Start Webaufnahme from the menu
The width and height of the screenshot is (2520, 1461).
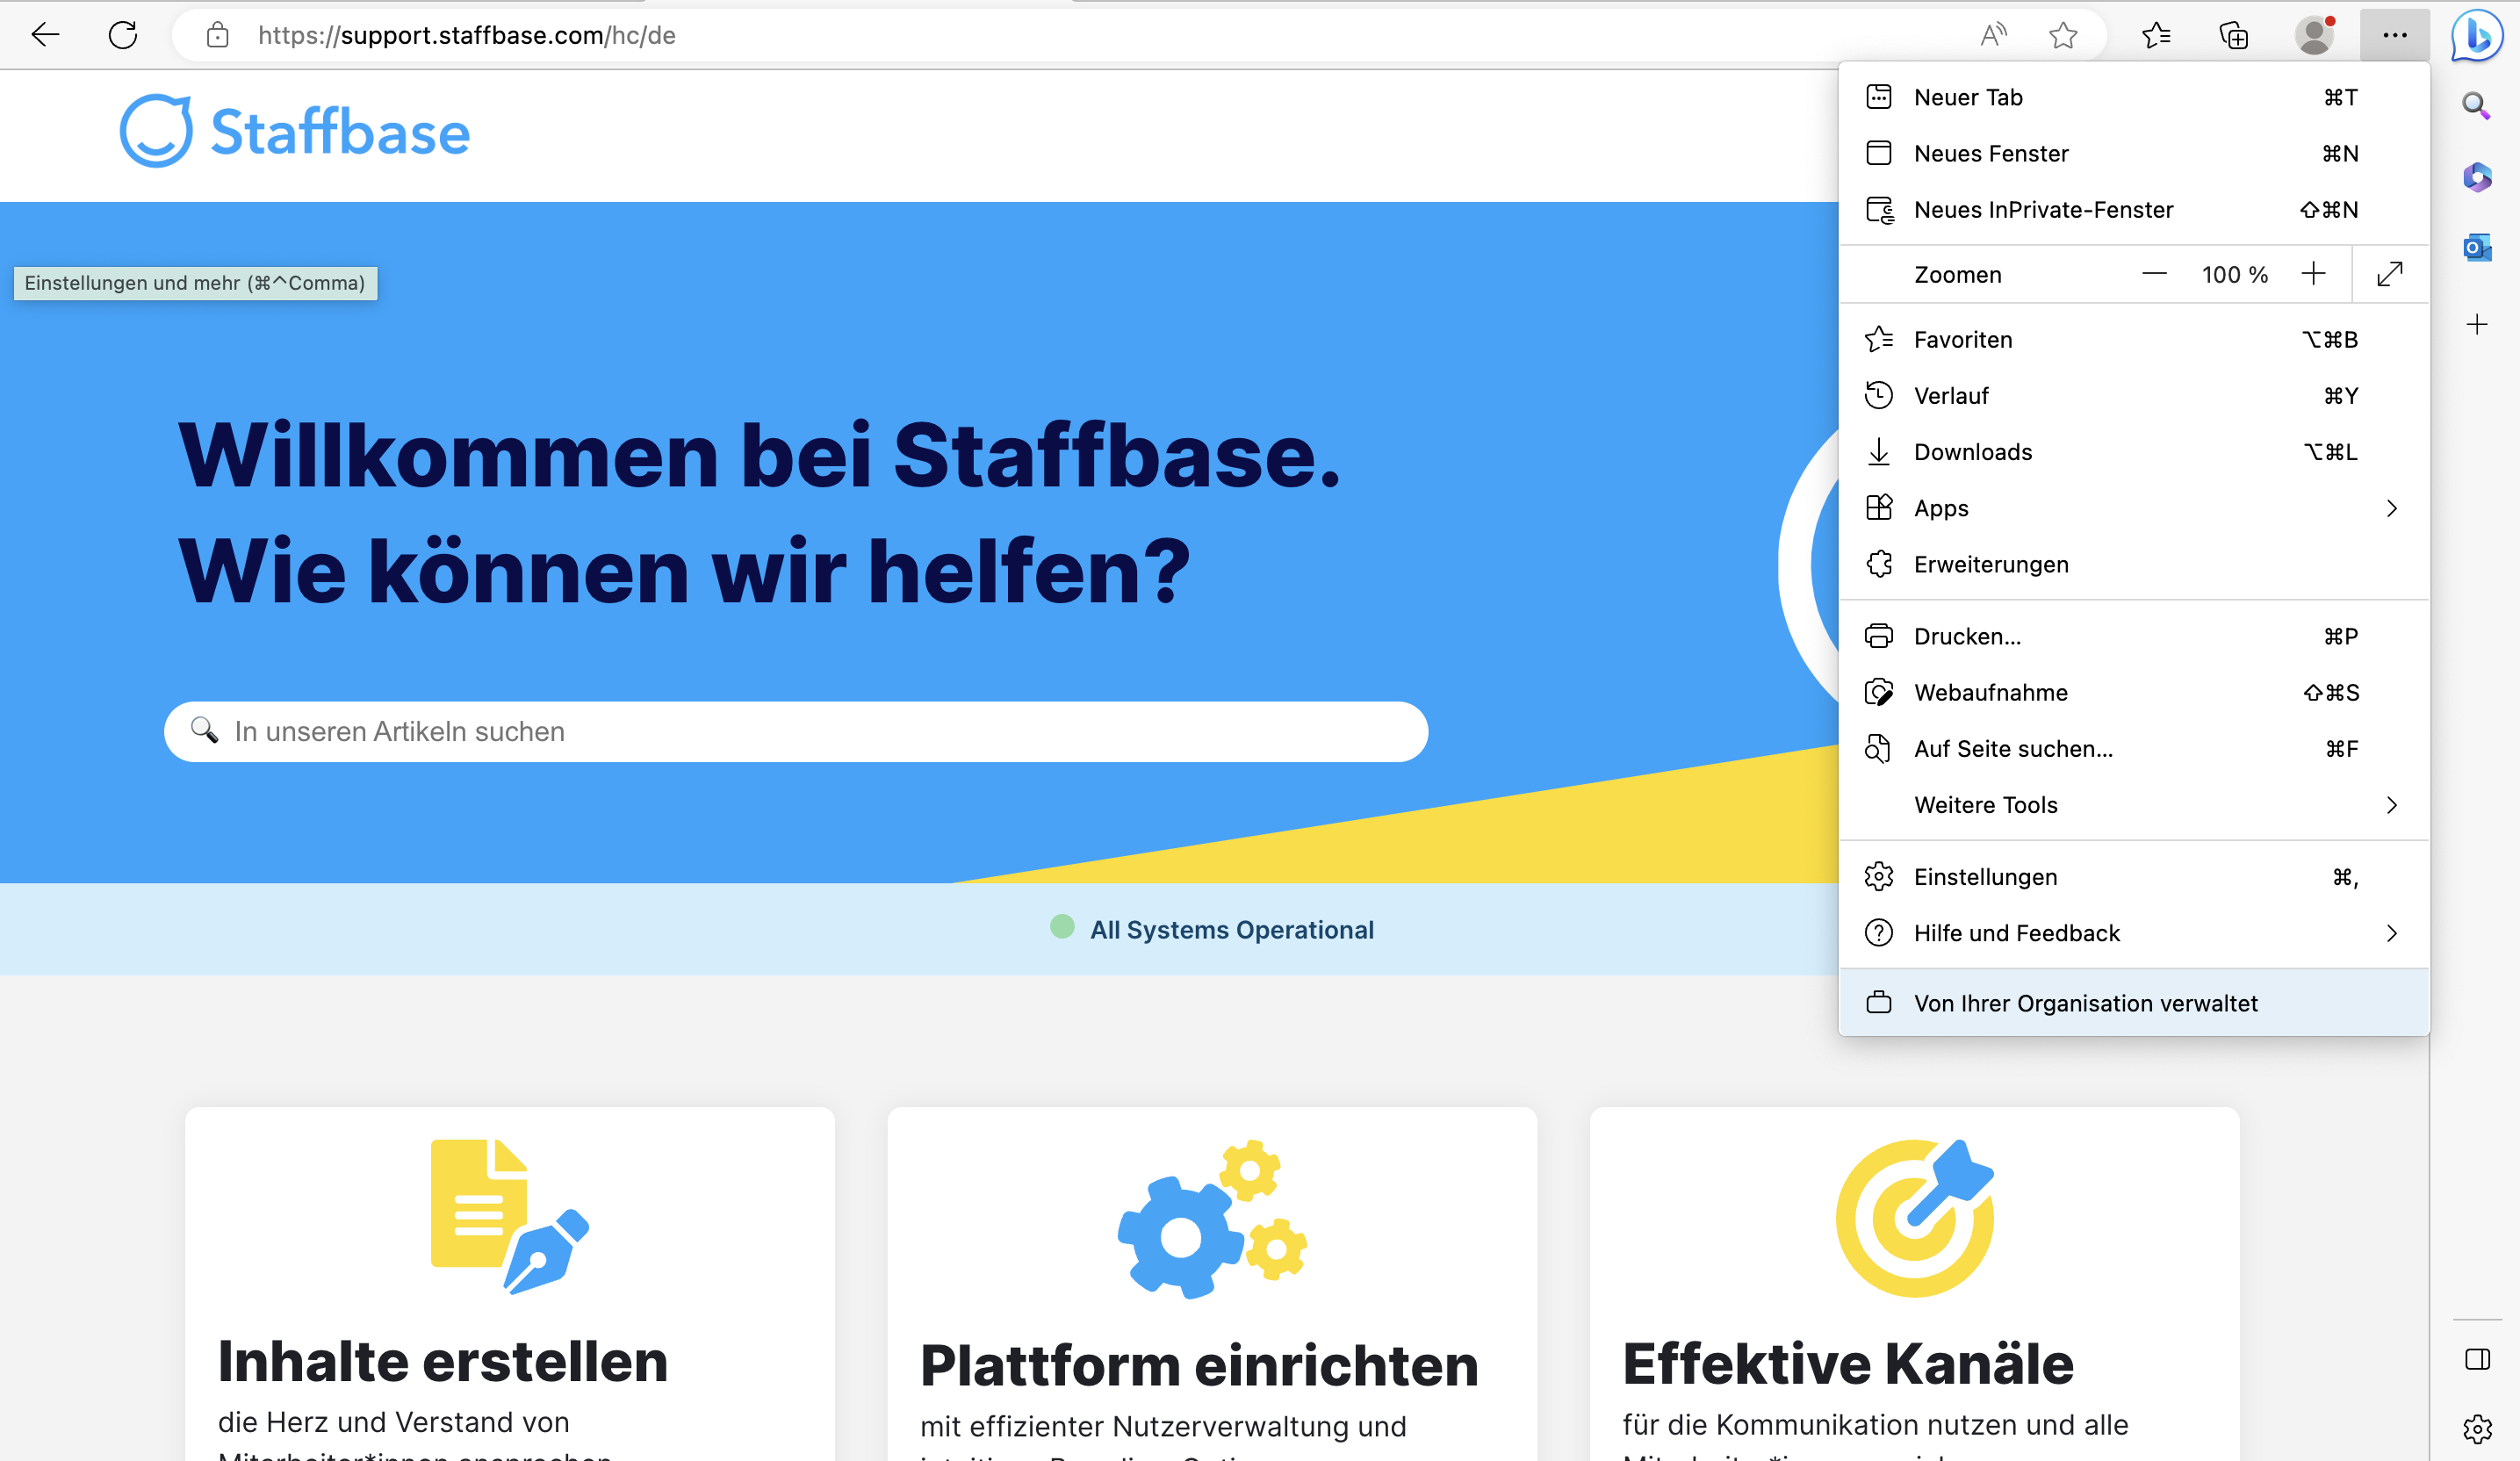(x=2134, y=692)
